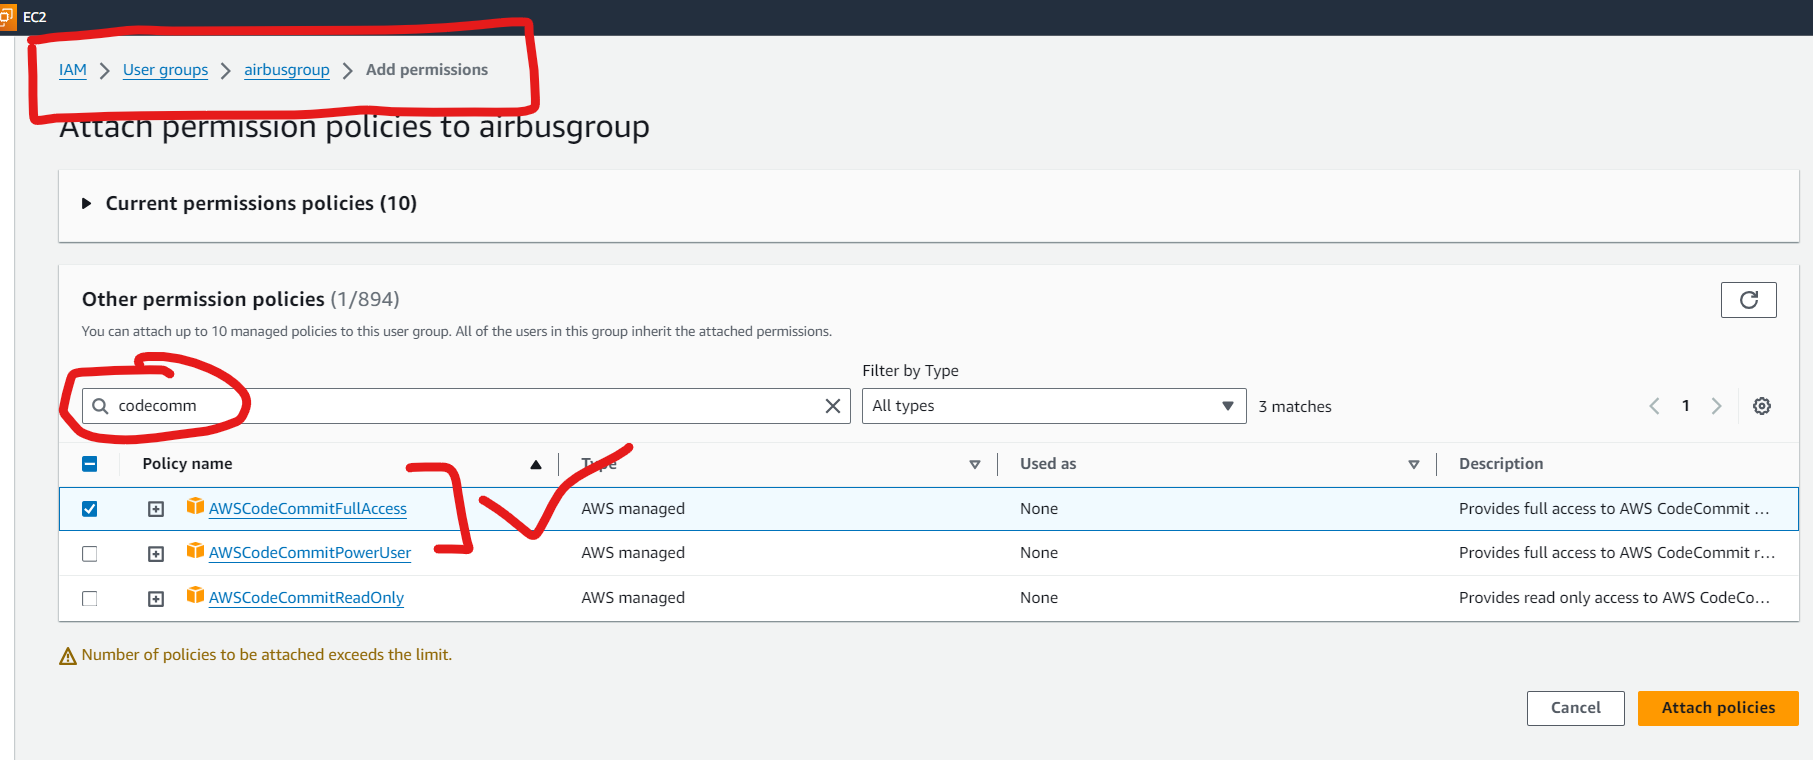The height and width of the screenshot is (760, 1813).
Task: Click EC2 service icon in top bar
Action: pyautogui.click(x=7, y=16)
